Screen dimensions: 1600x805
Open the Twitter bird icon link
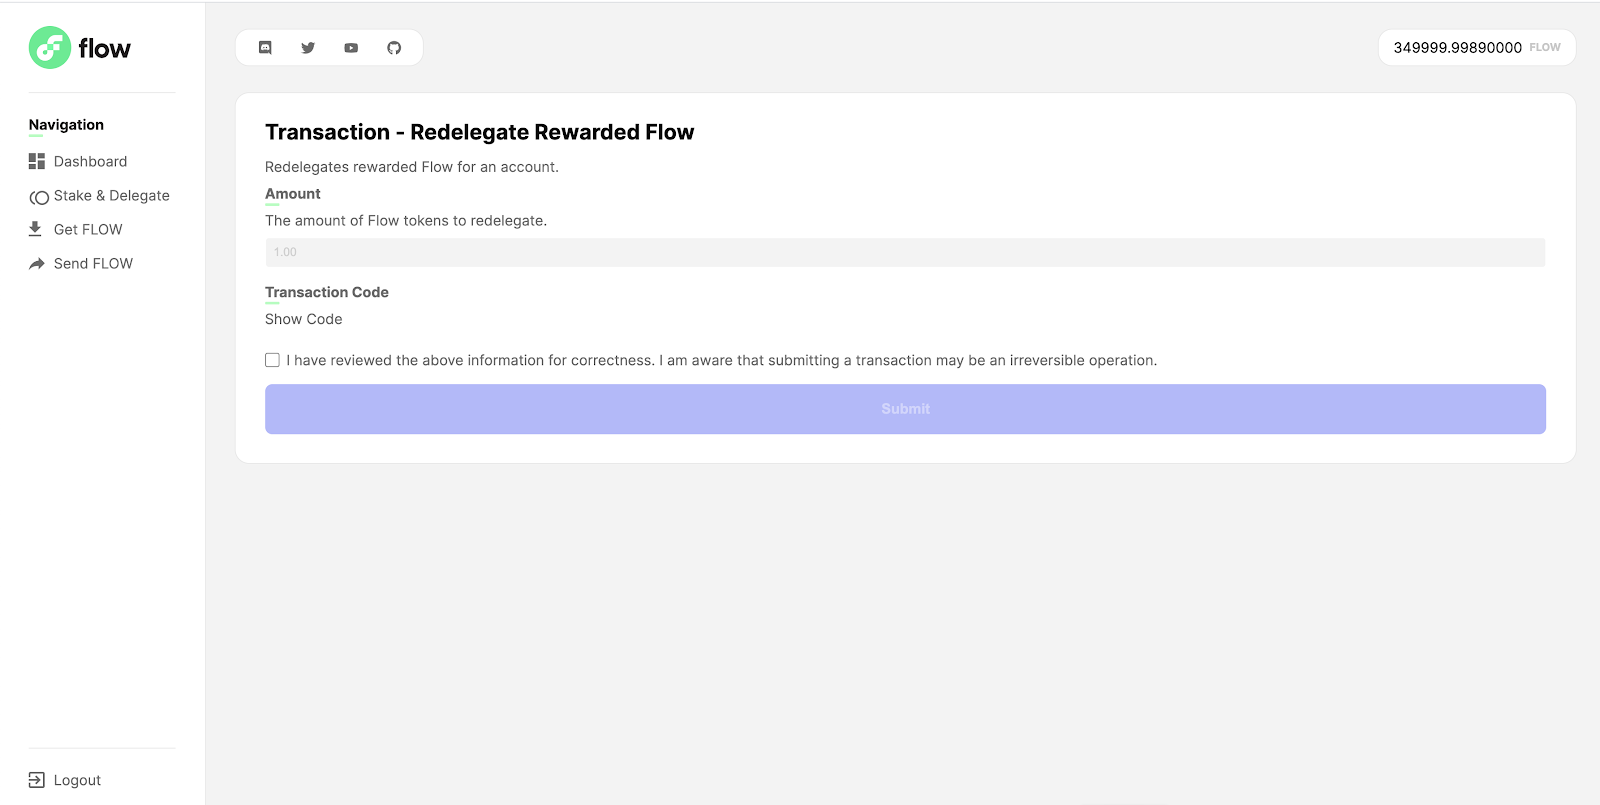click(308, 48)
